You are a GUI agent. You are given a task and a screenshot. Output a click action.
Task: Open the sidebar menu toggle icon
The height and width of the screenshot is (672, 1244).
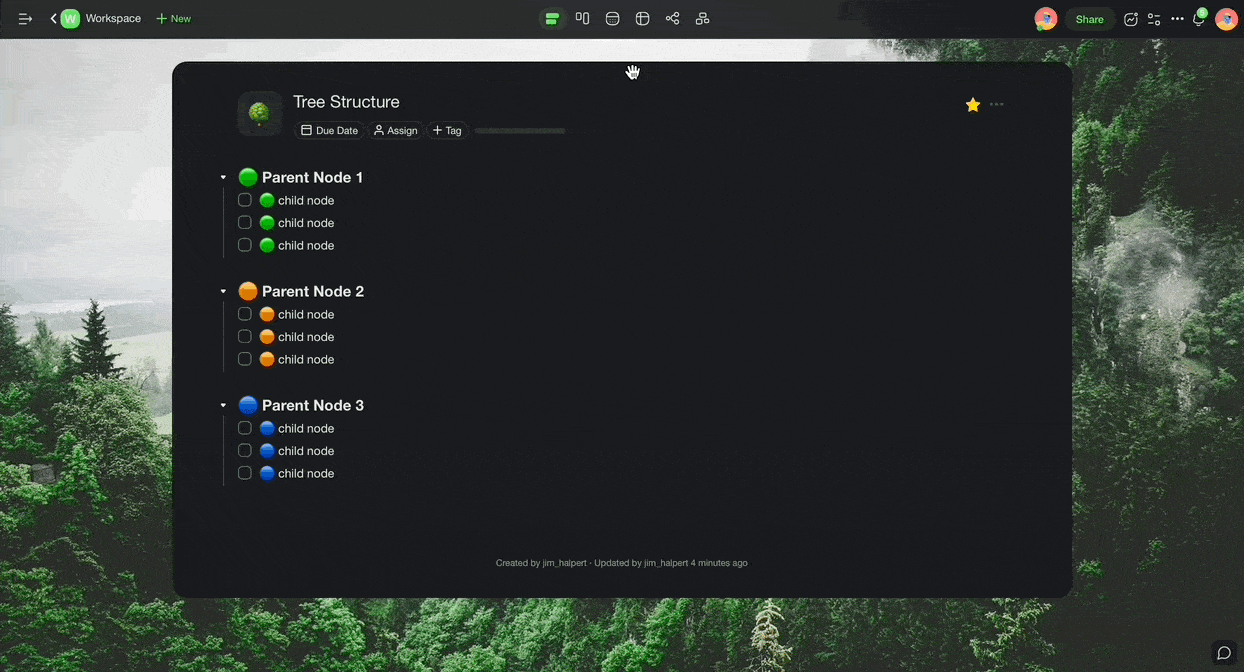(x=25, y=19)
